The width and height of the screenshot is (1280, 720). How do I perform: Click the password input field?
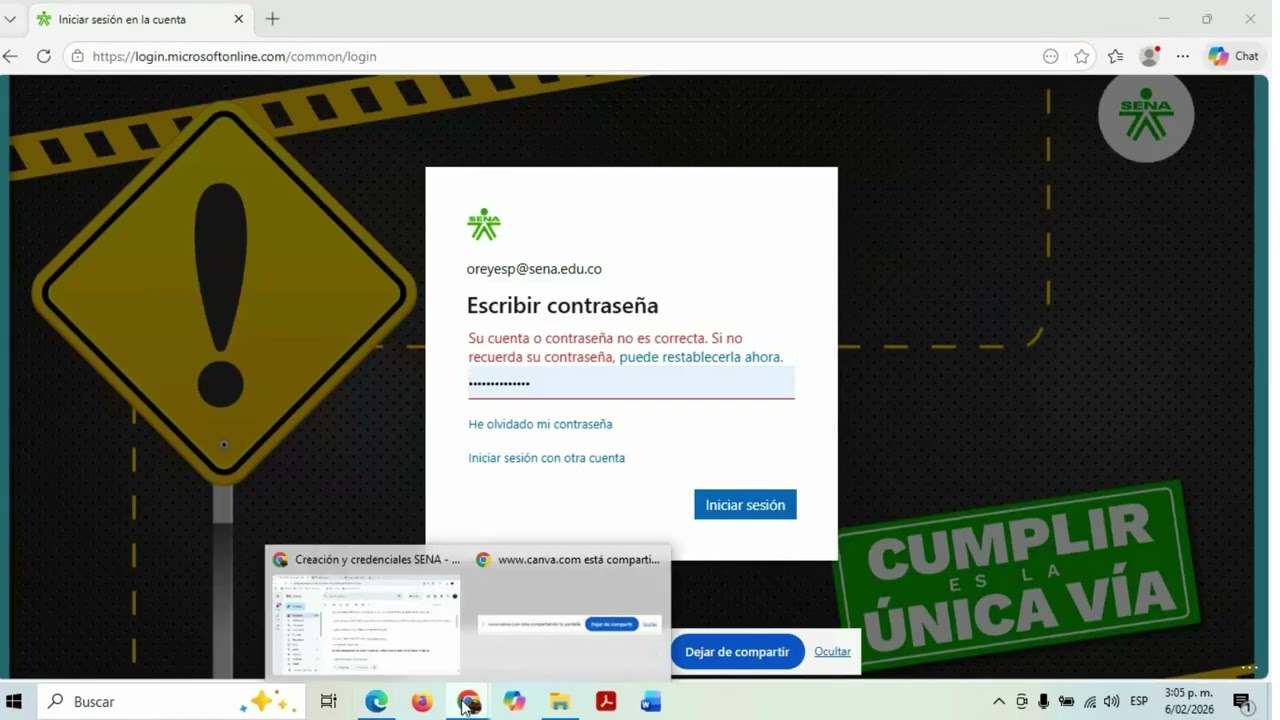631,383
